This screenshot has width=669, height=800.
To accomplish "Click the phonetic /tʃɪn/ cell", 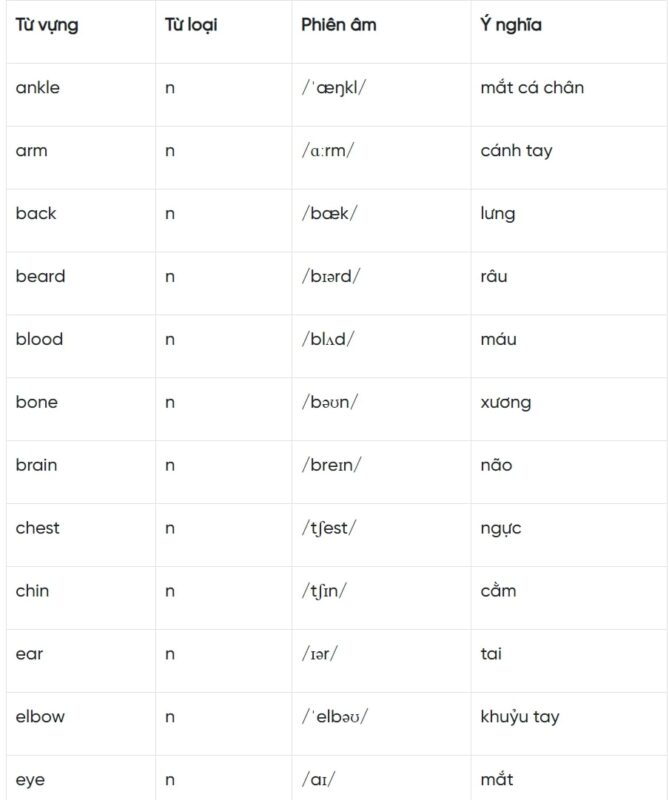I will (x=324, y=592).
